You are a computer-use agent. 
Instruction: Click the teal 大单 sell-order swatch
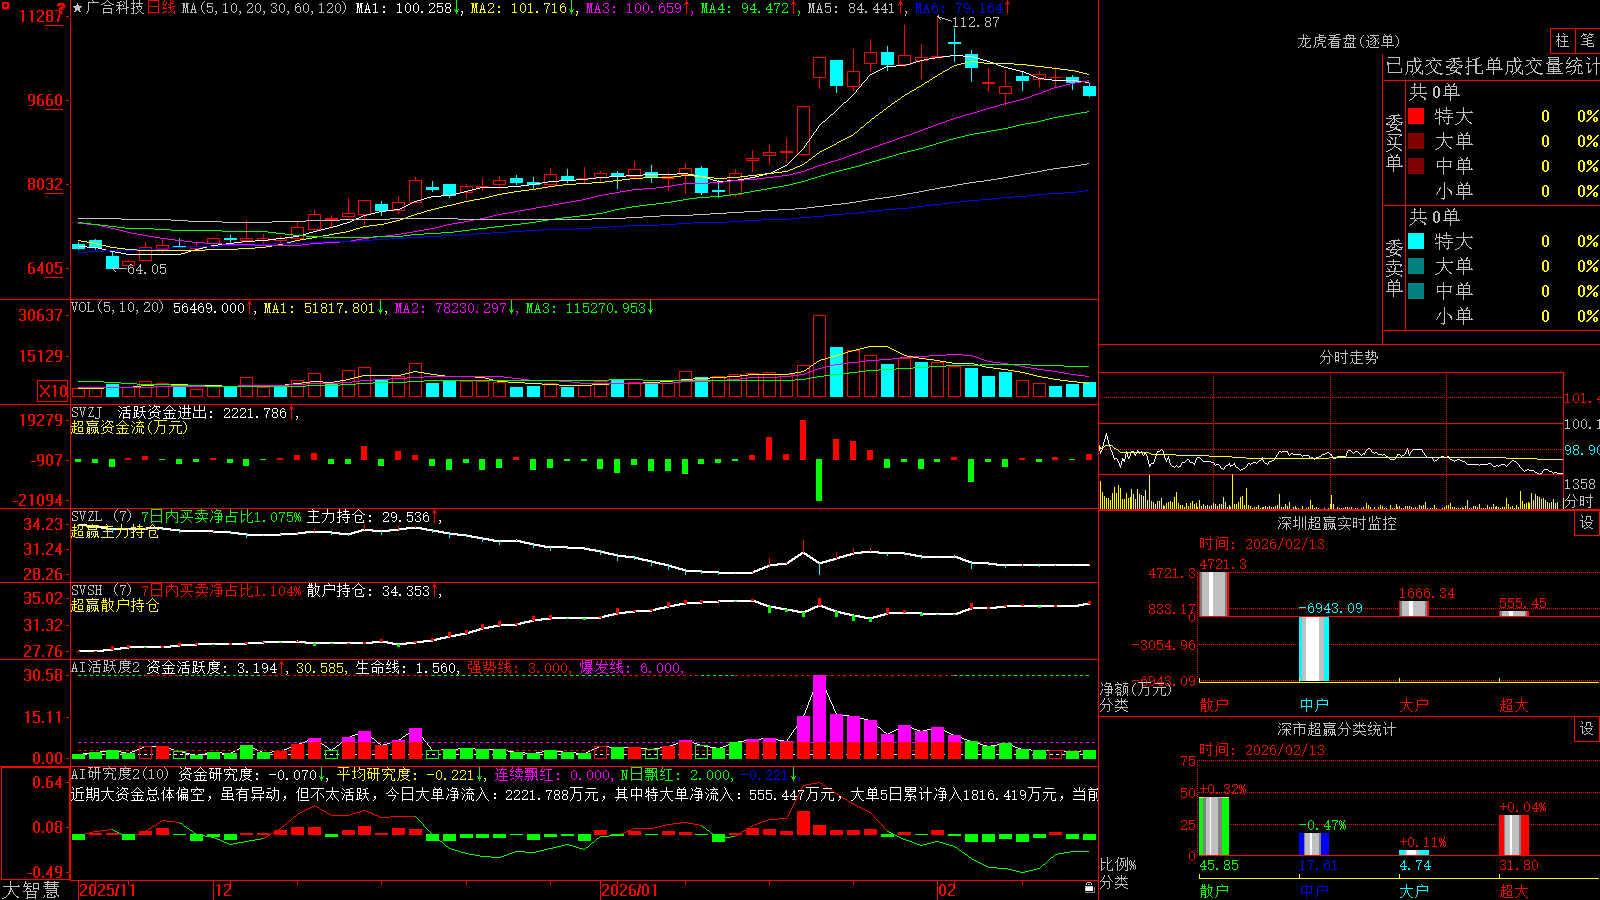point(1416,266)
